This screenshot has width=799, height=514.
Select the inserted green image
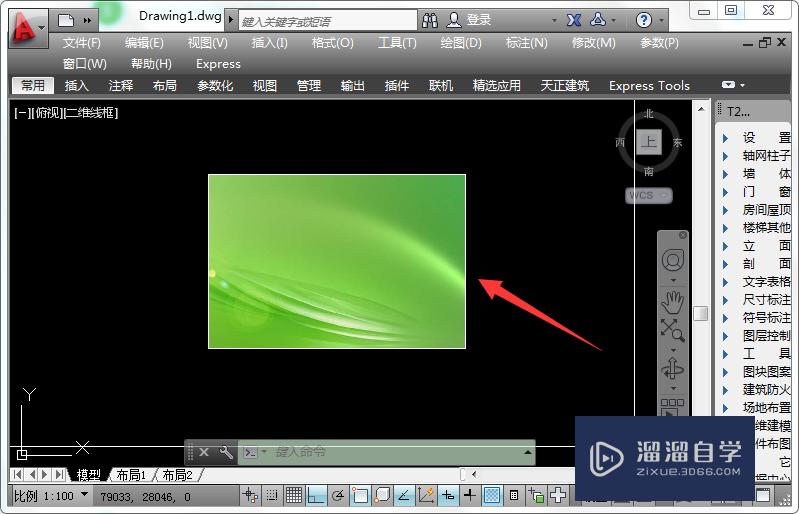coord(337,261)
